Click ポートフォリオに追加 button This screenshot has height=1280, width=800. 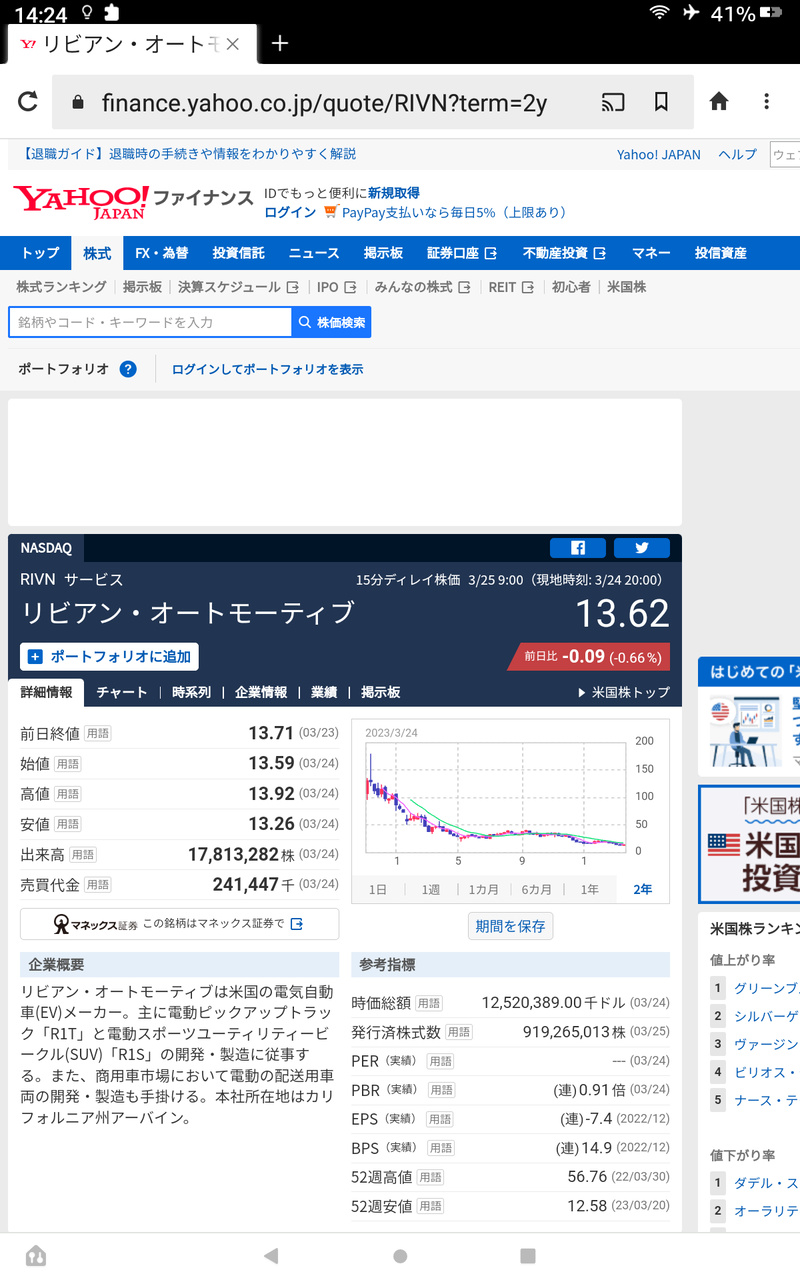click(x=109, y=657)
